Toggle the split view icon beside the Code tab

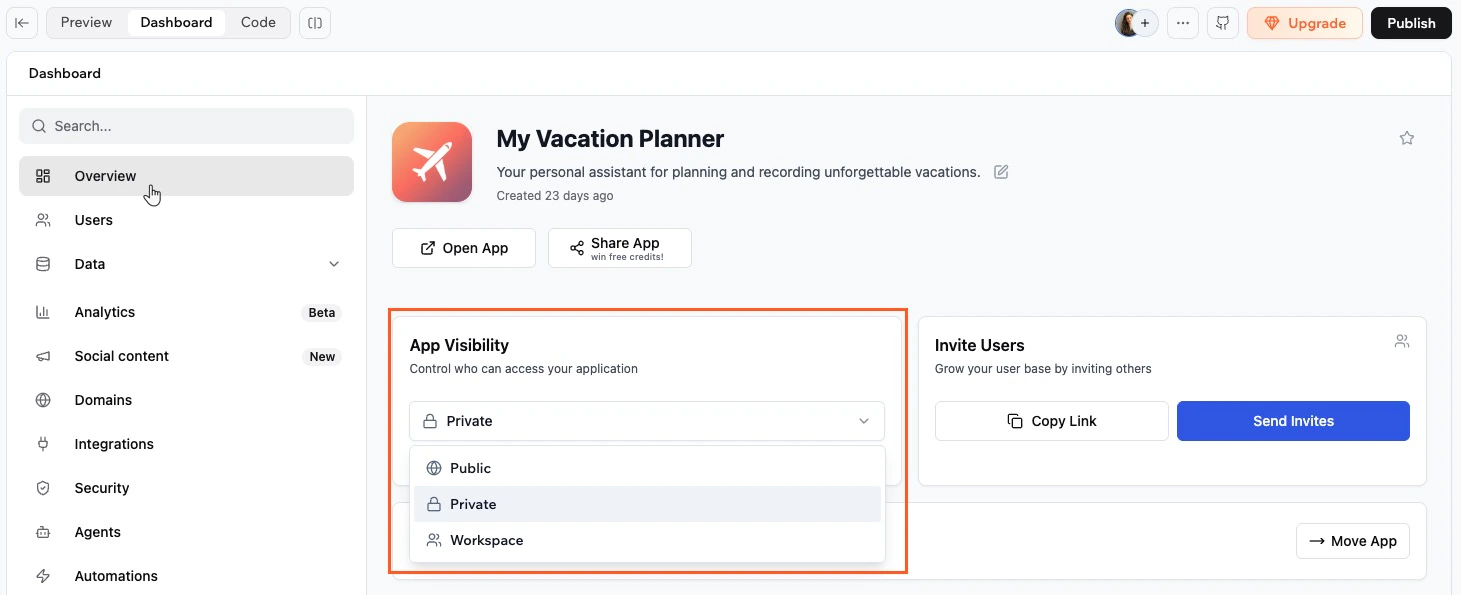click(x=314, y=22)
